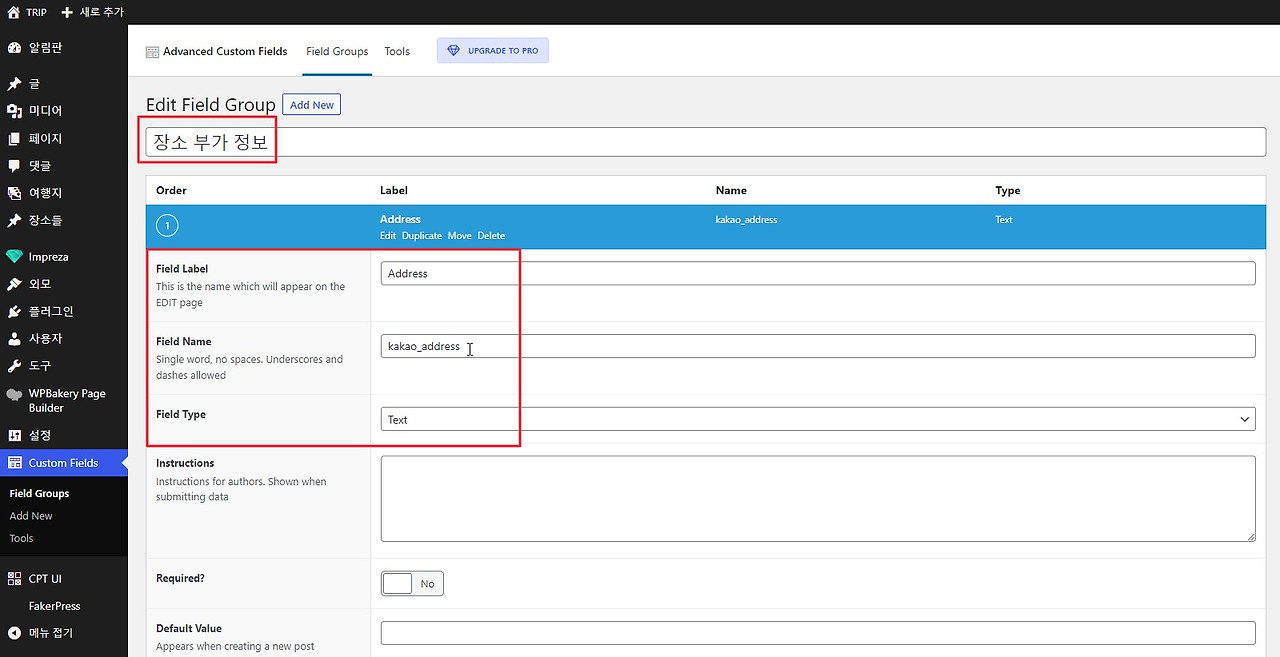Click the Field Label input containing Address
The image size is (1280, 657).
point(818,273)
